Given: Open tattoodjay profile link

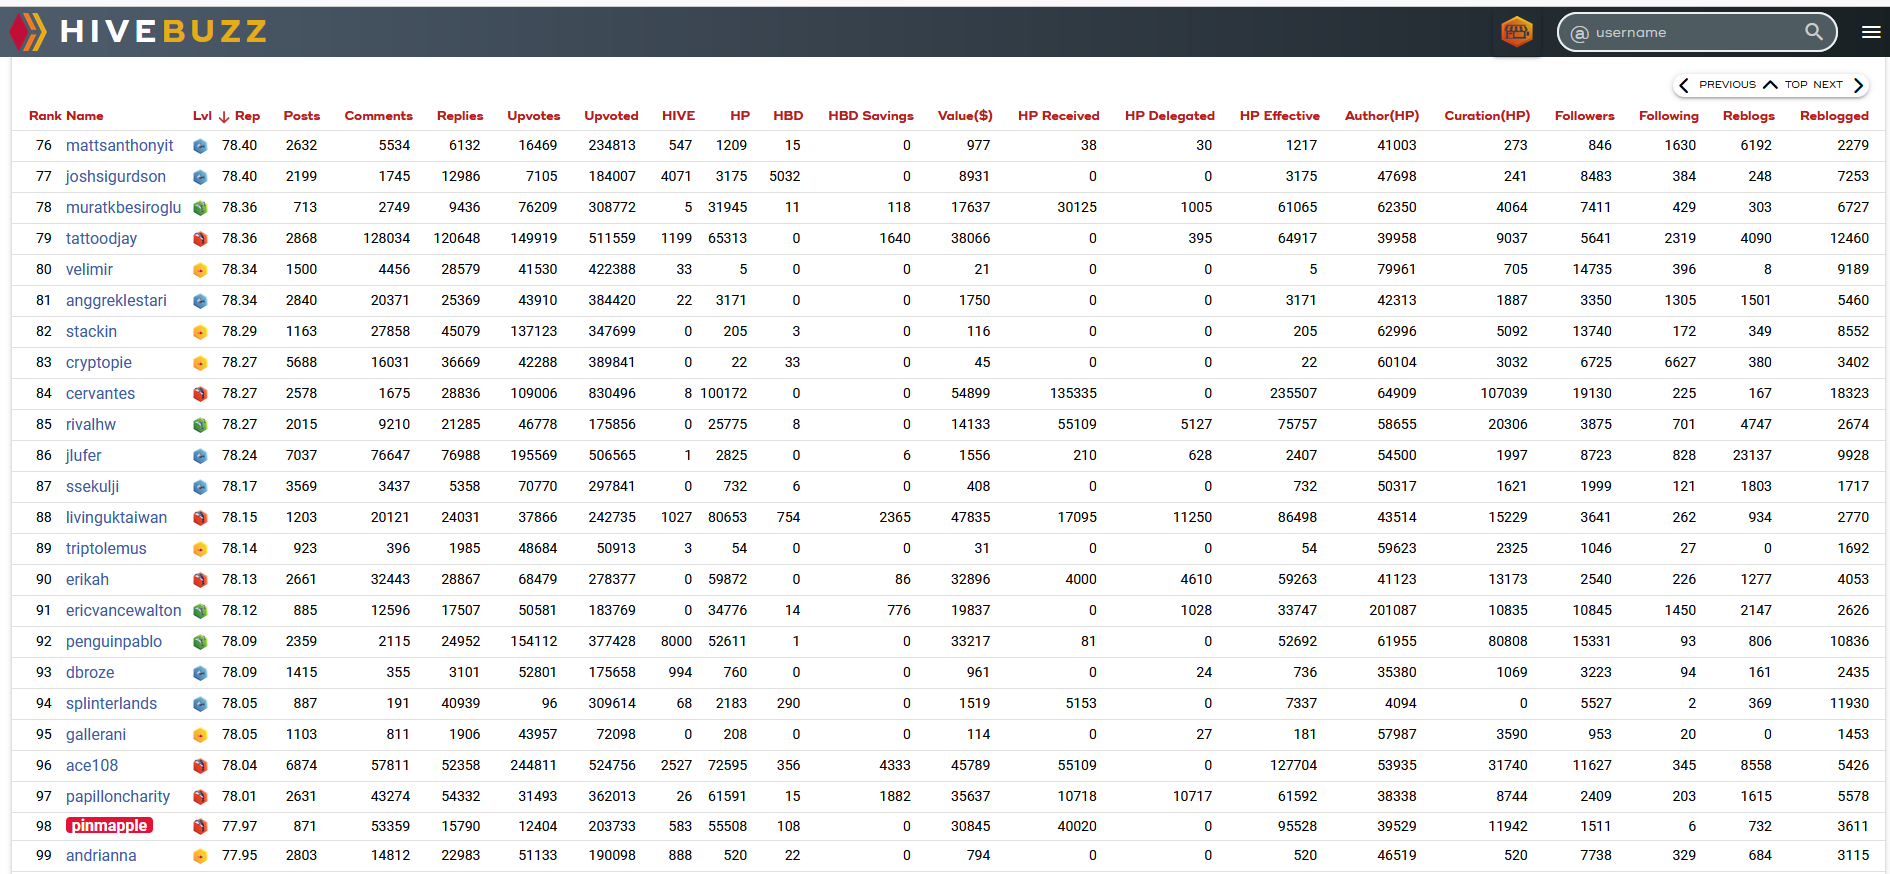Looking at the screenshot, I should point(101,239).
